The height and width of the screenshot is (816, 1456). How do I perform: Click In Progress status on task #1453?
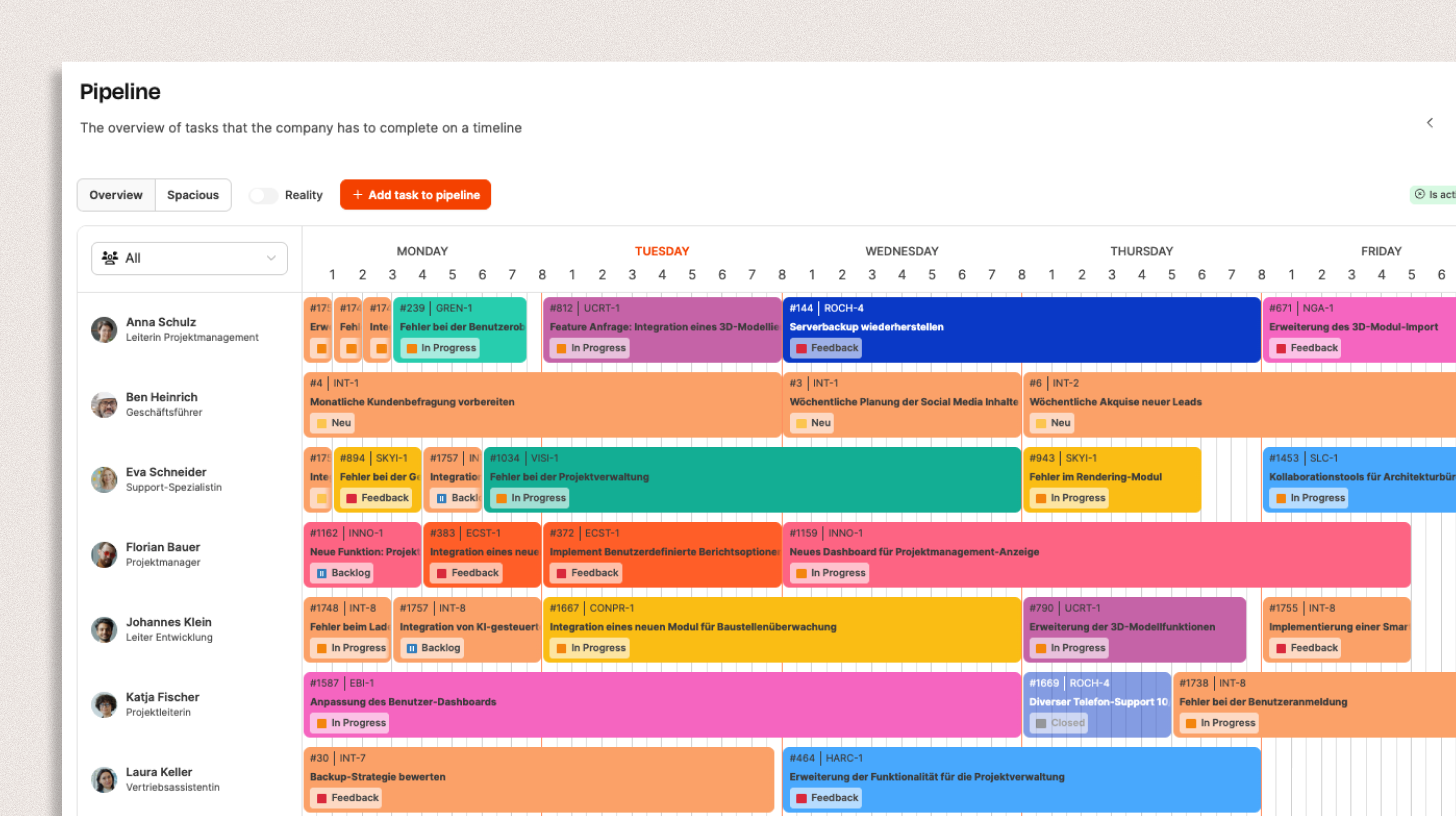pos(1310,498)
